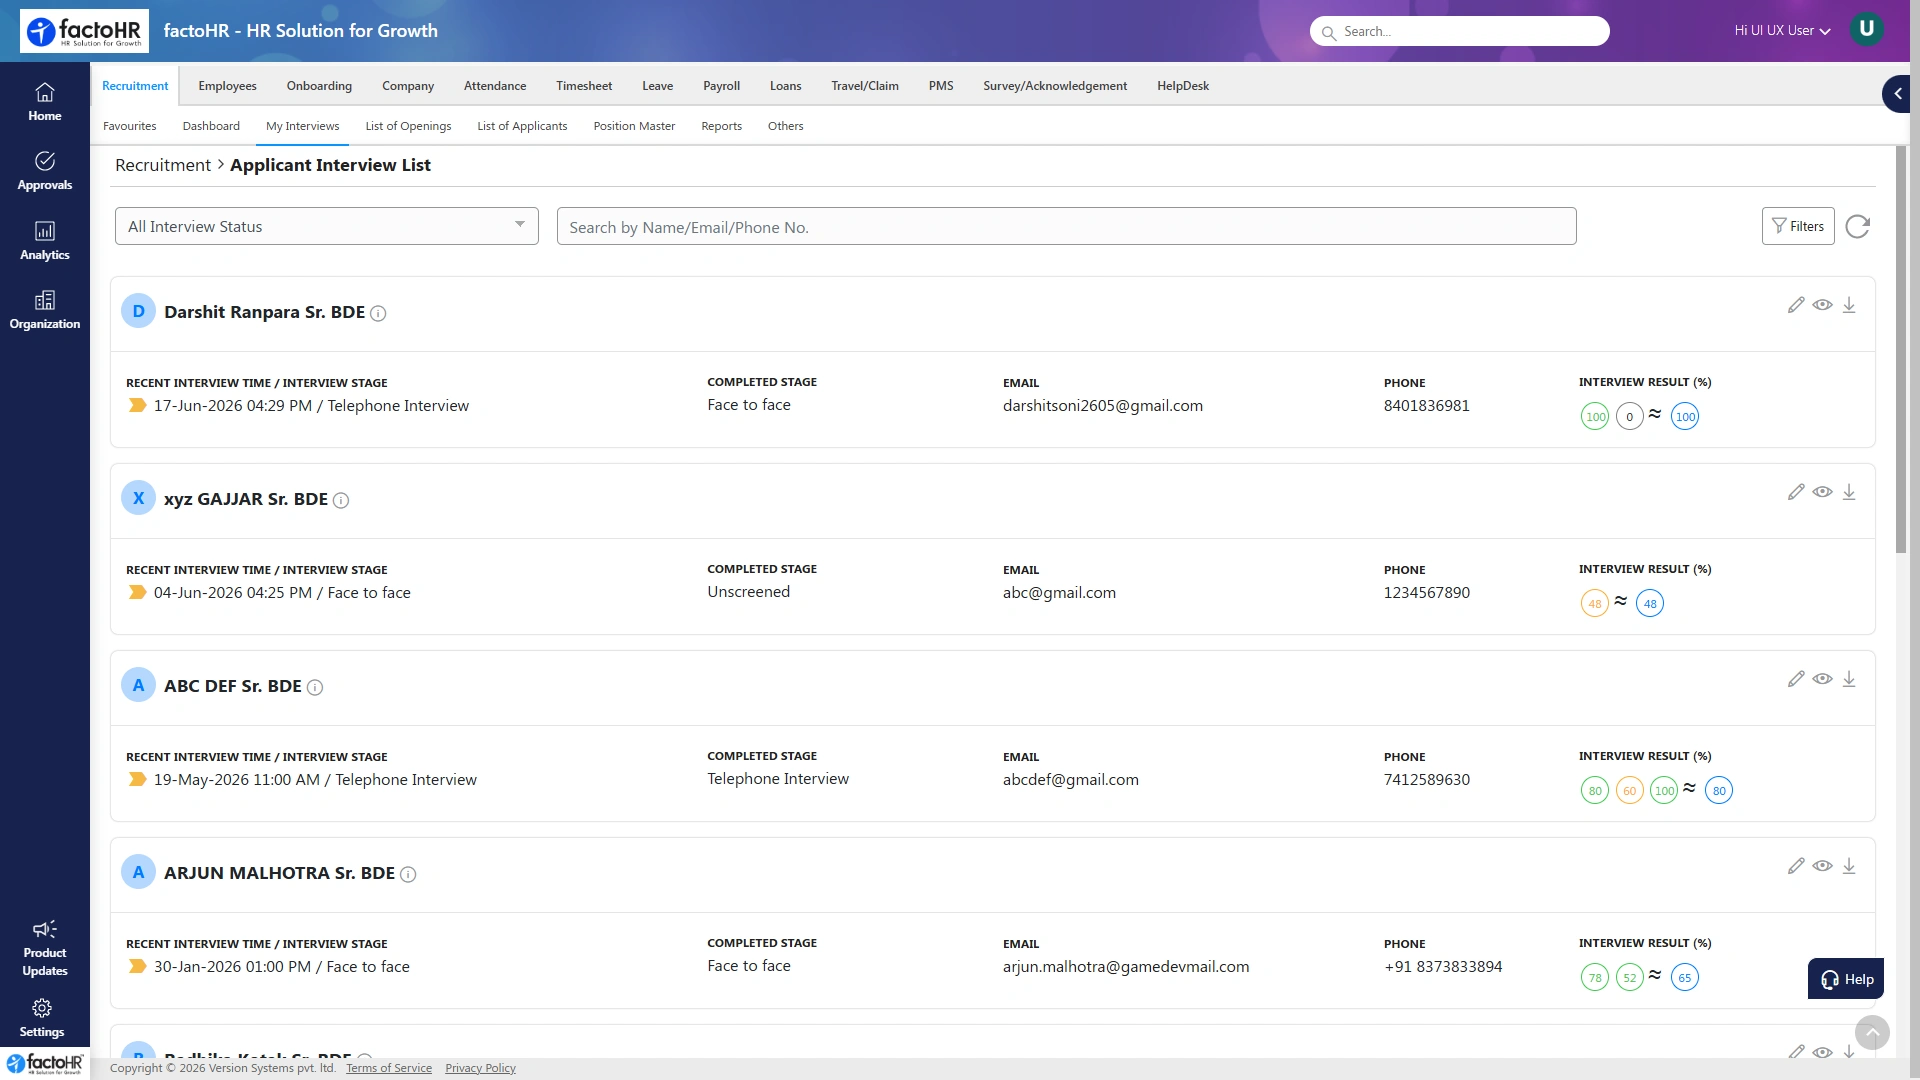Open the Privacy Policy link
The height and width of the screenshot is (1080, 1920).
(480, 1068)
